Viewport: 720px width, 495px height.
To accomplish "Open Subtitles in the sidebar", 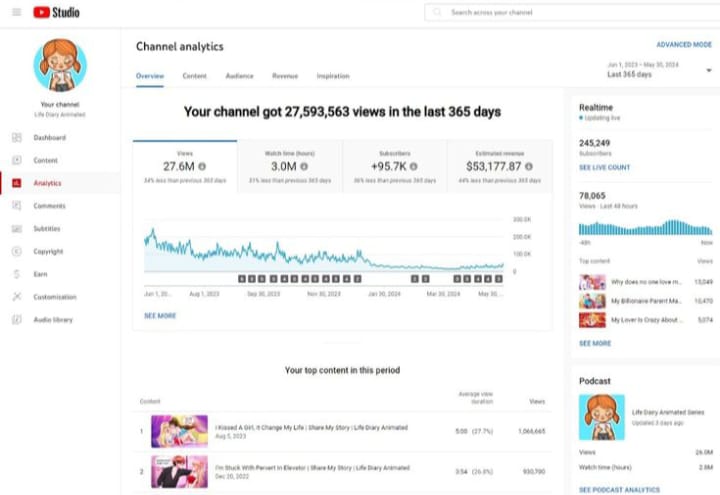I will (47, 229).
